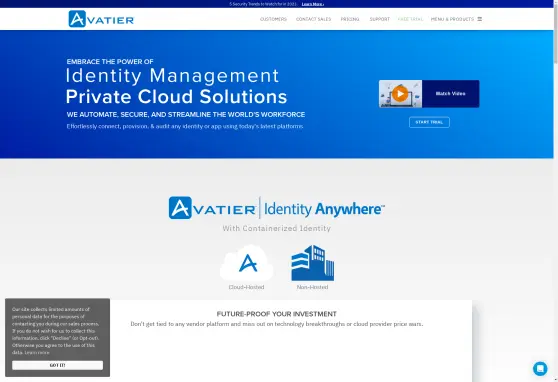Click the 5 Security Trends banner text

[263, 4]
